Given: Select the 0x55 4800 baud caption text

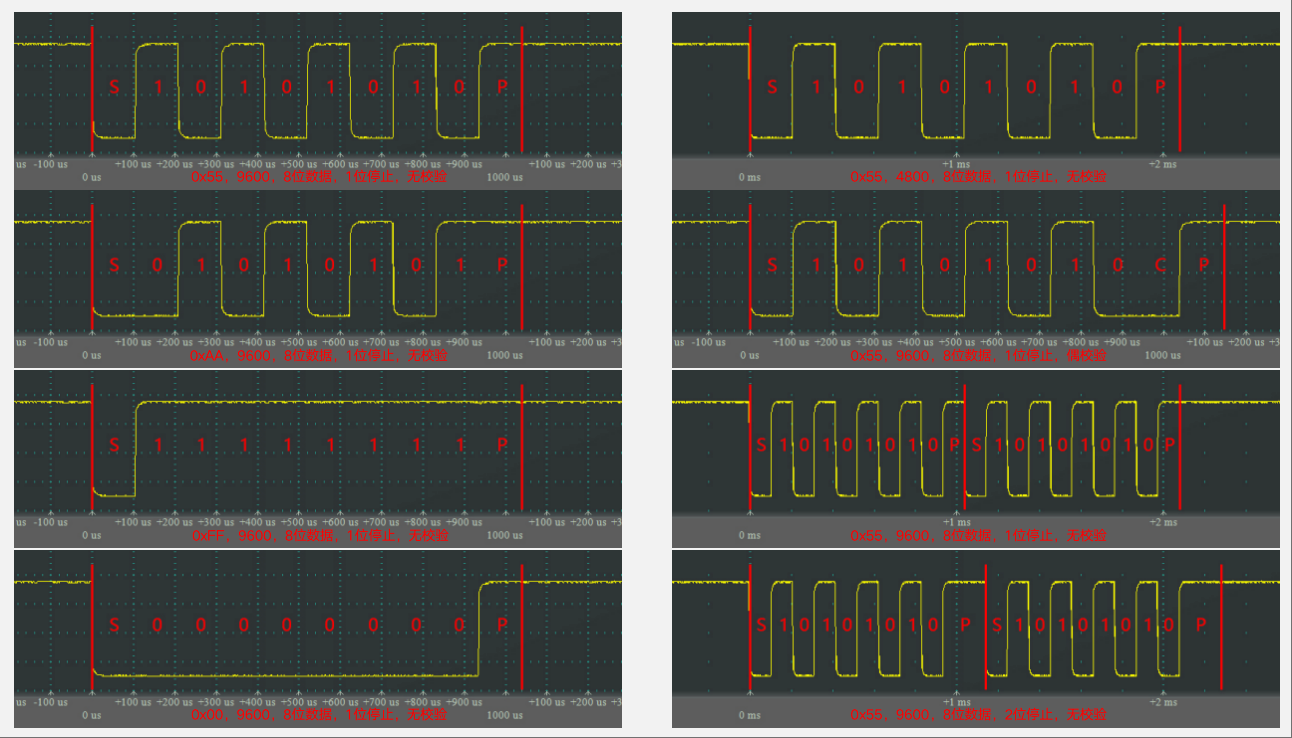Looking at the screenshot, I should [978, 176].
